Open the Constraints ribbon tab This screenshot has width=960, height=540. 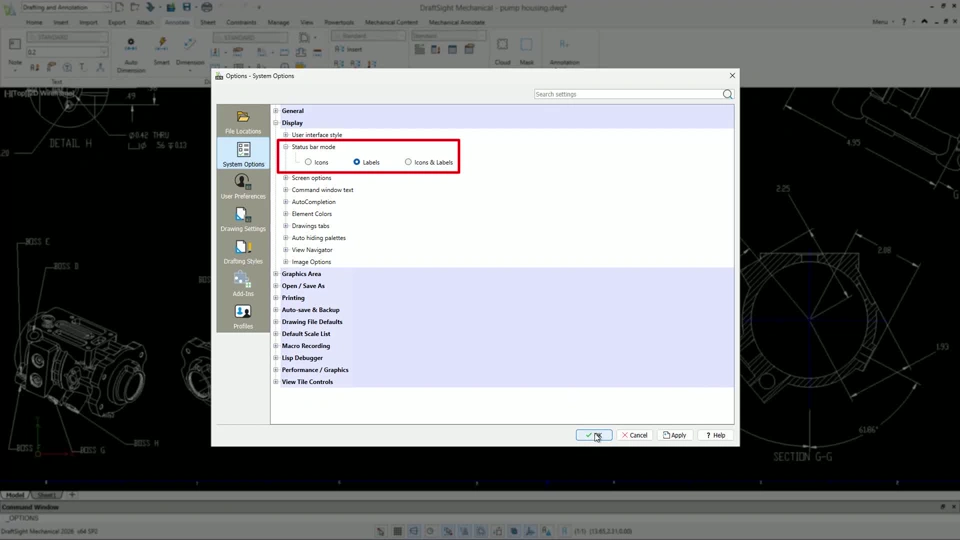(x=241, y=22)
